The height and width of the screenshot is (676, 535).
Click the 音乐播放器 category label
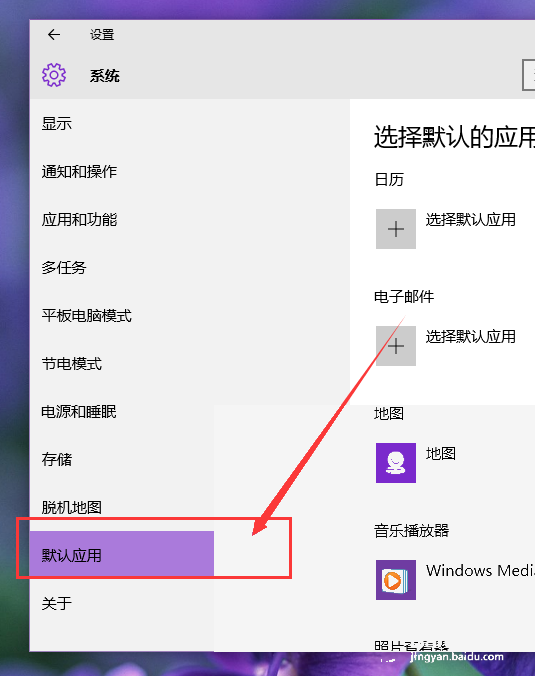coord(411,530)
